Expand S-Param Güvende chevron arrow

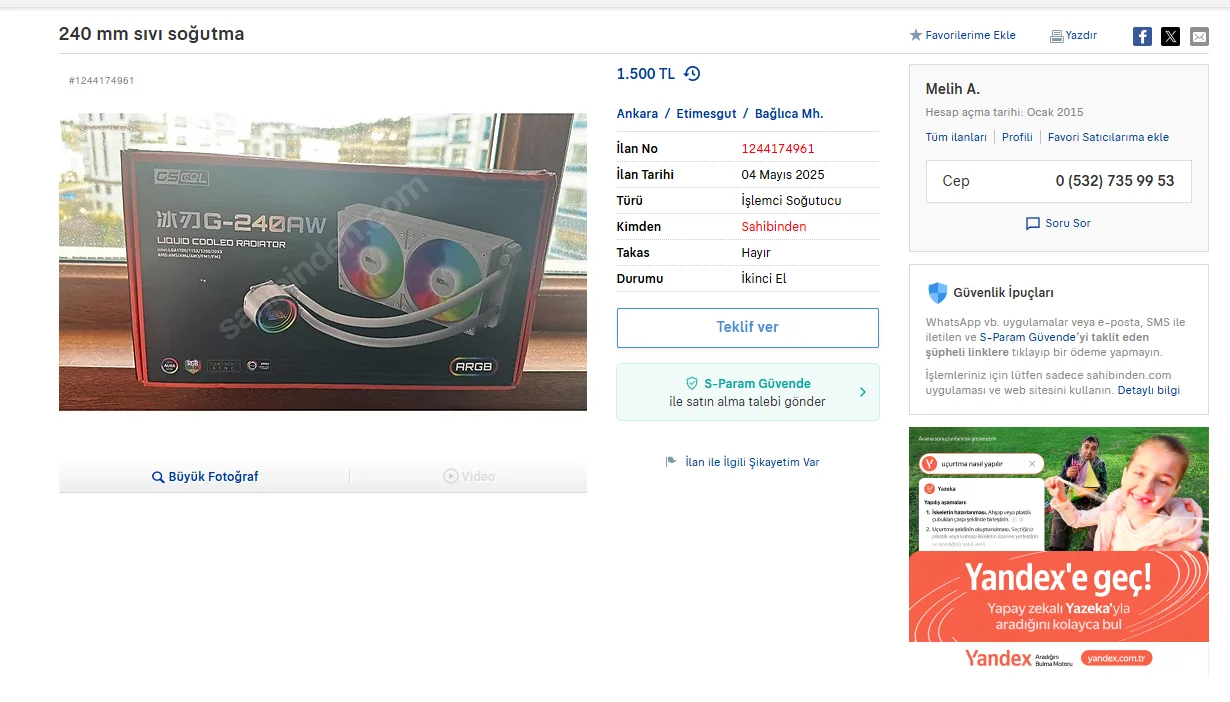[863, 392]
